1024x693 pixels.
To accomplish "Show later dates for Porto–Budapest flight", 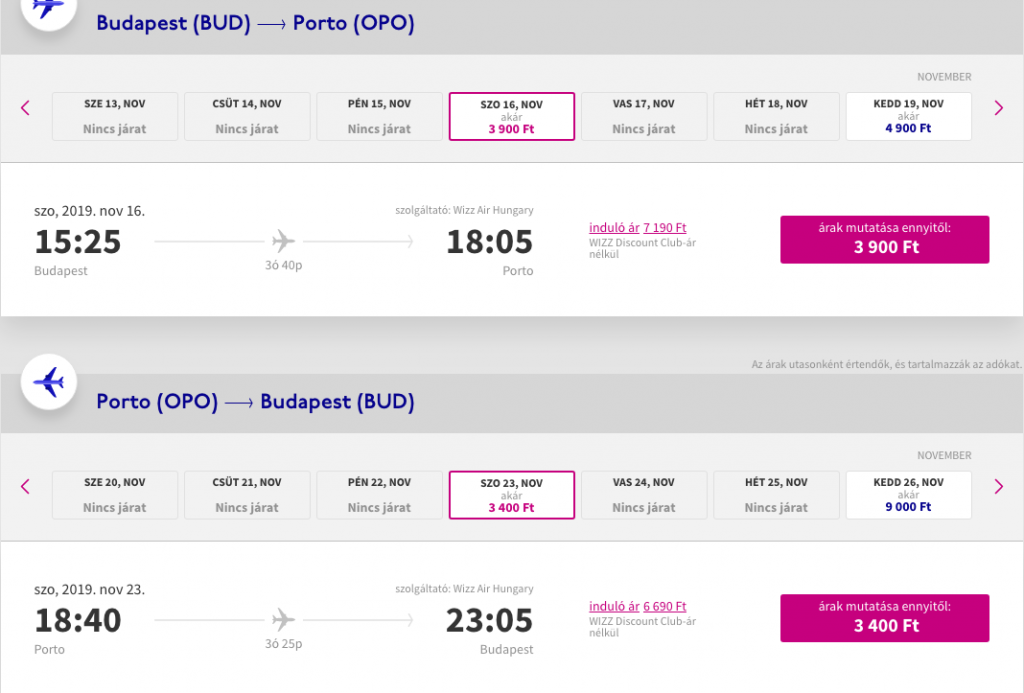I will (x=999, y=487).
